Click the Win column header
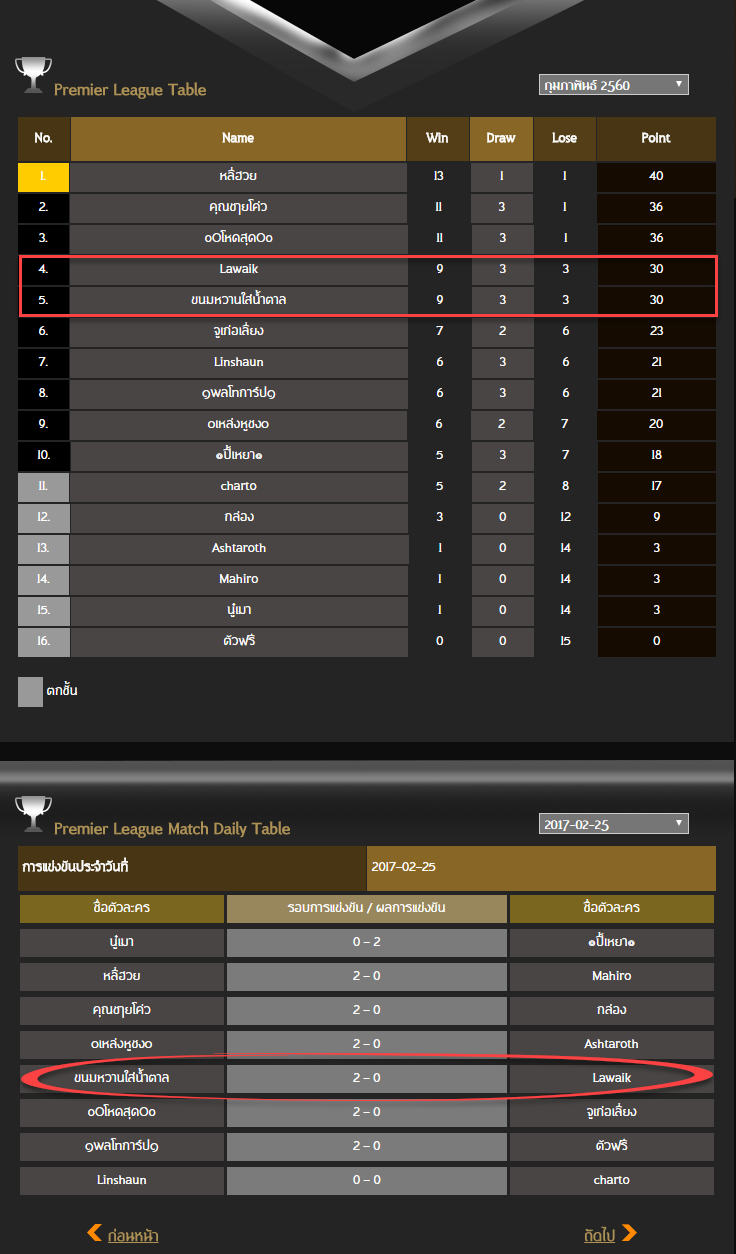736x1254 pixels. pyautogui.click(x=437, y=138)
